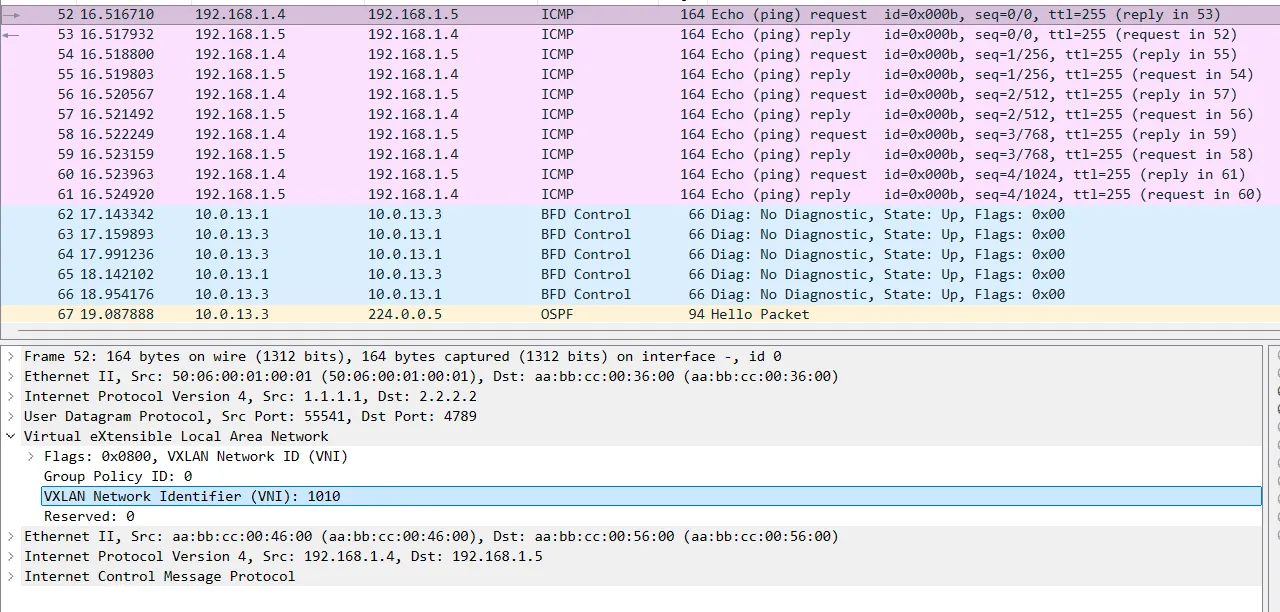Expand inner Ethernet II header from aa:bb:cc:00:46:00
Image resolution: width=1280 pixels, height=612 pixels.
point(11,537)
